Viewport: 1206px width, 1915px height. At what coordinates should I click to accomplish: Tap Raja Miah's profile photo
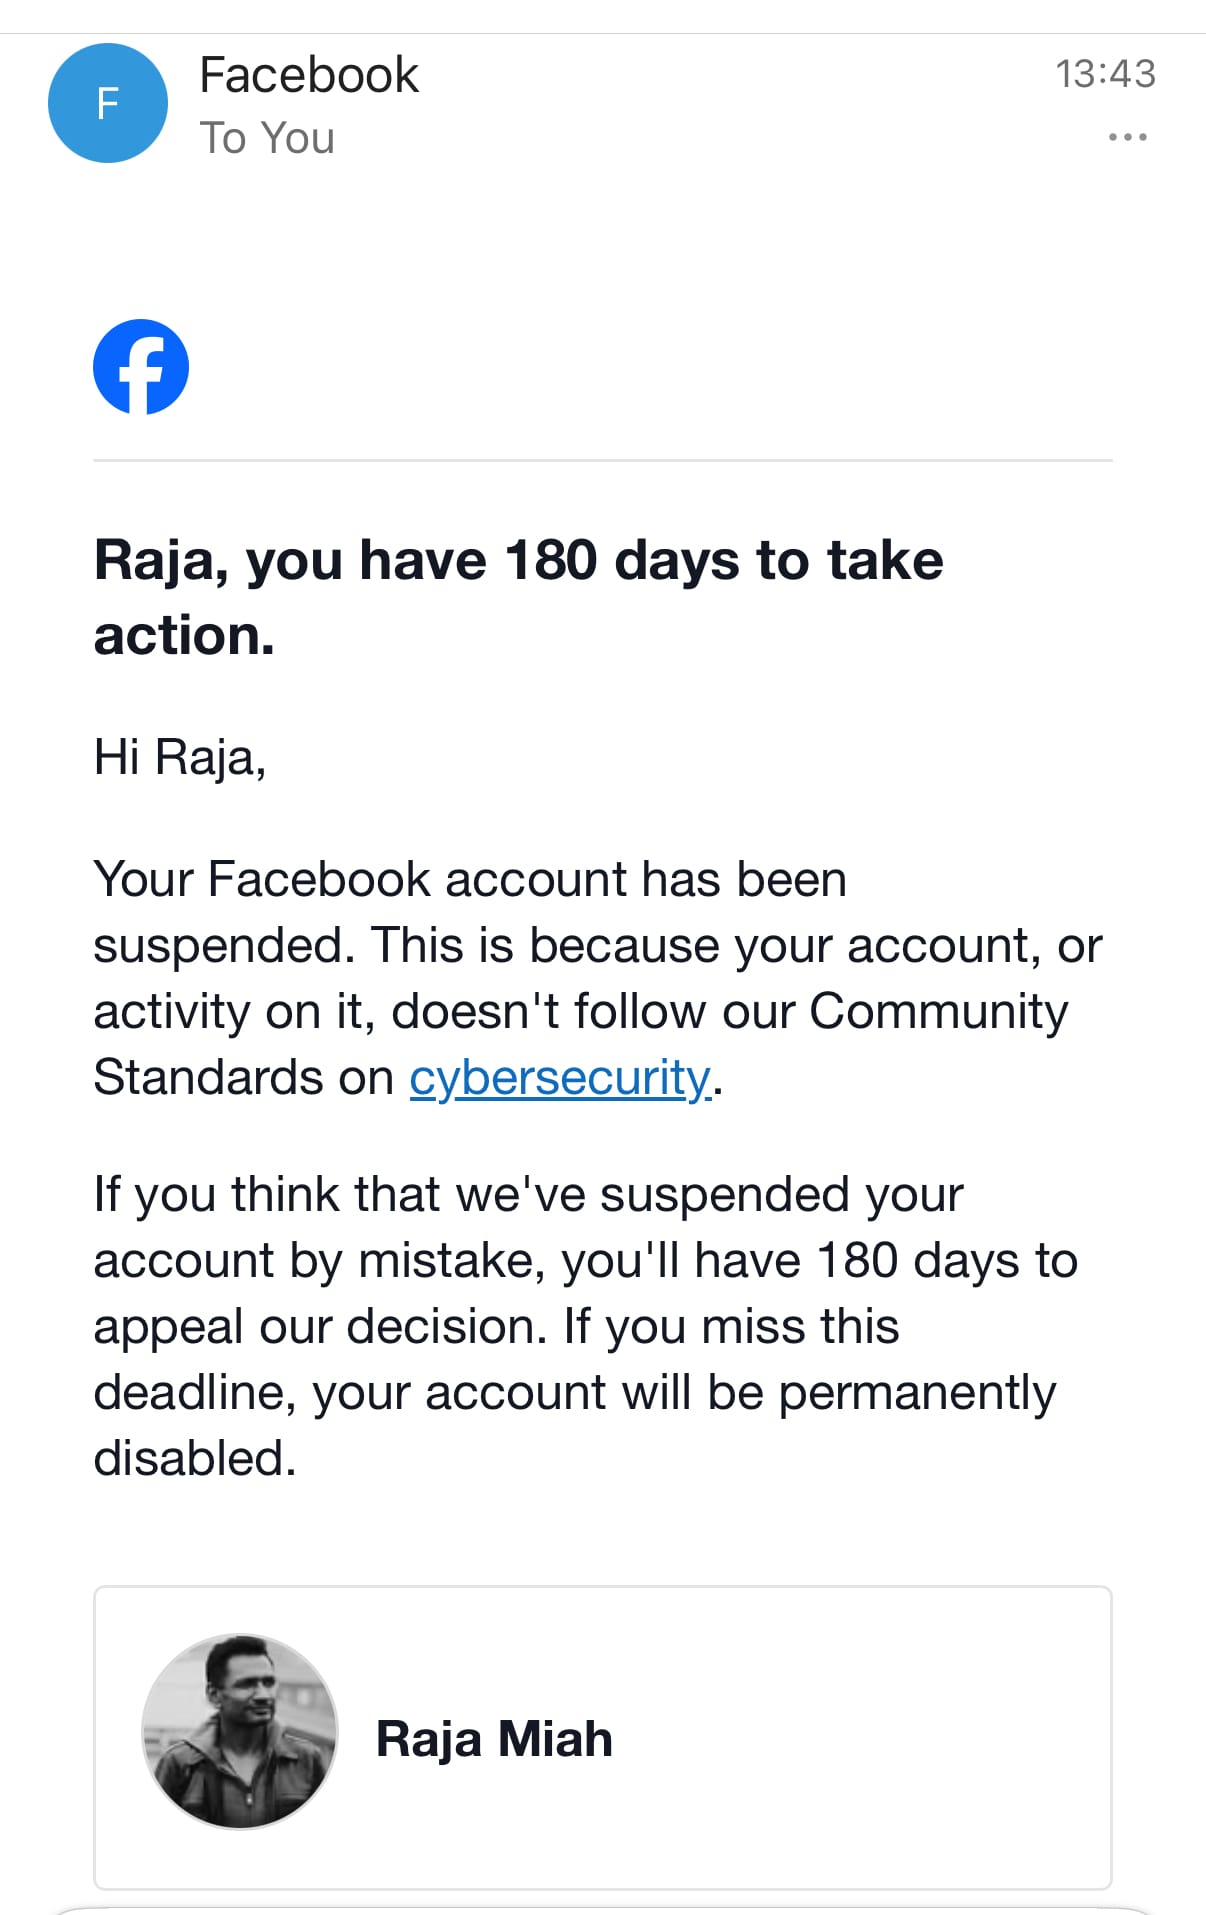click(240, 1732)
